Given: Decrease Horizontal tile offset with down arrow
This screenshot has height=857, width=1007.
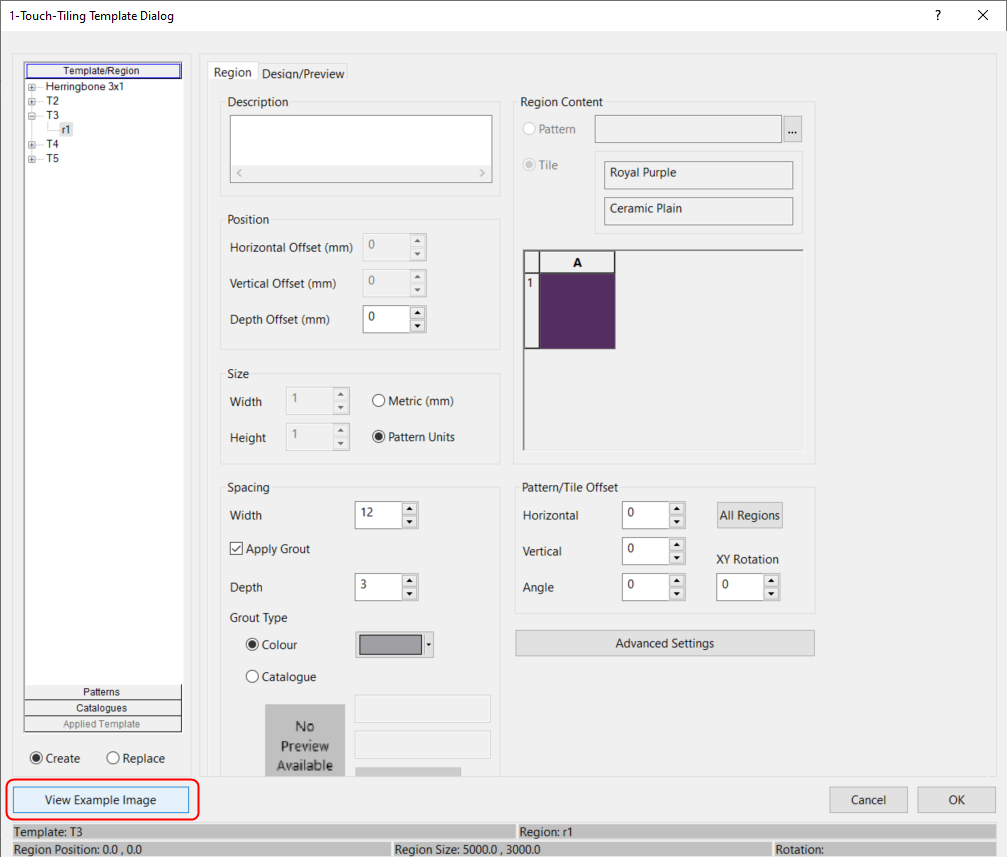Looking at the screenshot, I should (x=677, y=522).
